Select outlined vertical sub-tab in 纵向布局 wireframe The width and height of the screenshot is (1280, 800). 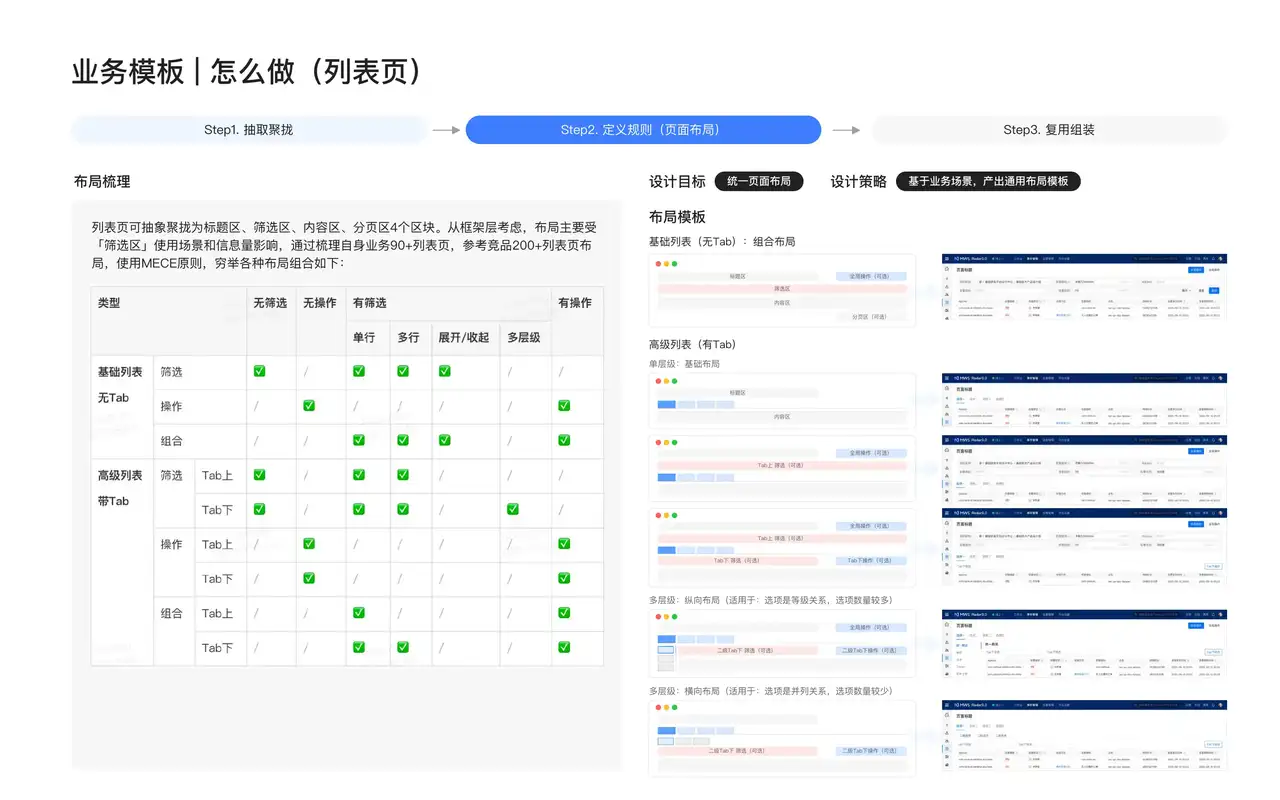pyautogui.click(x=666, y=651)
